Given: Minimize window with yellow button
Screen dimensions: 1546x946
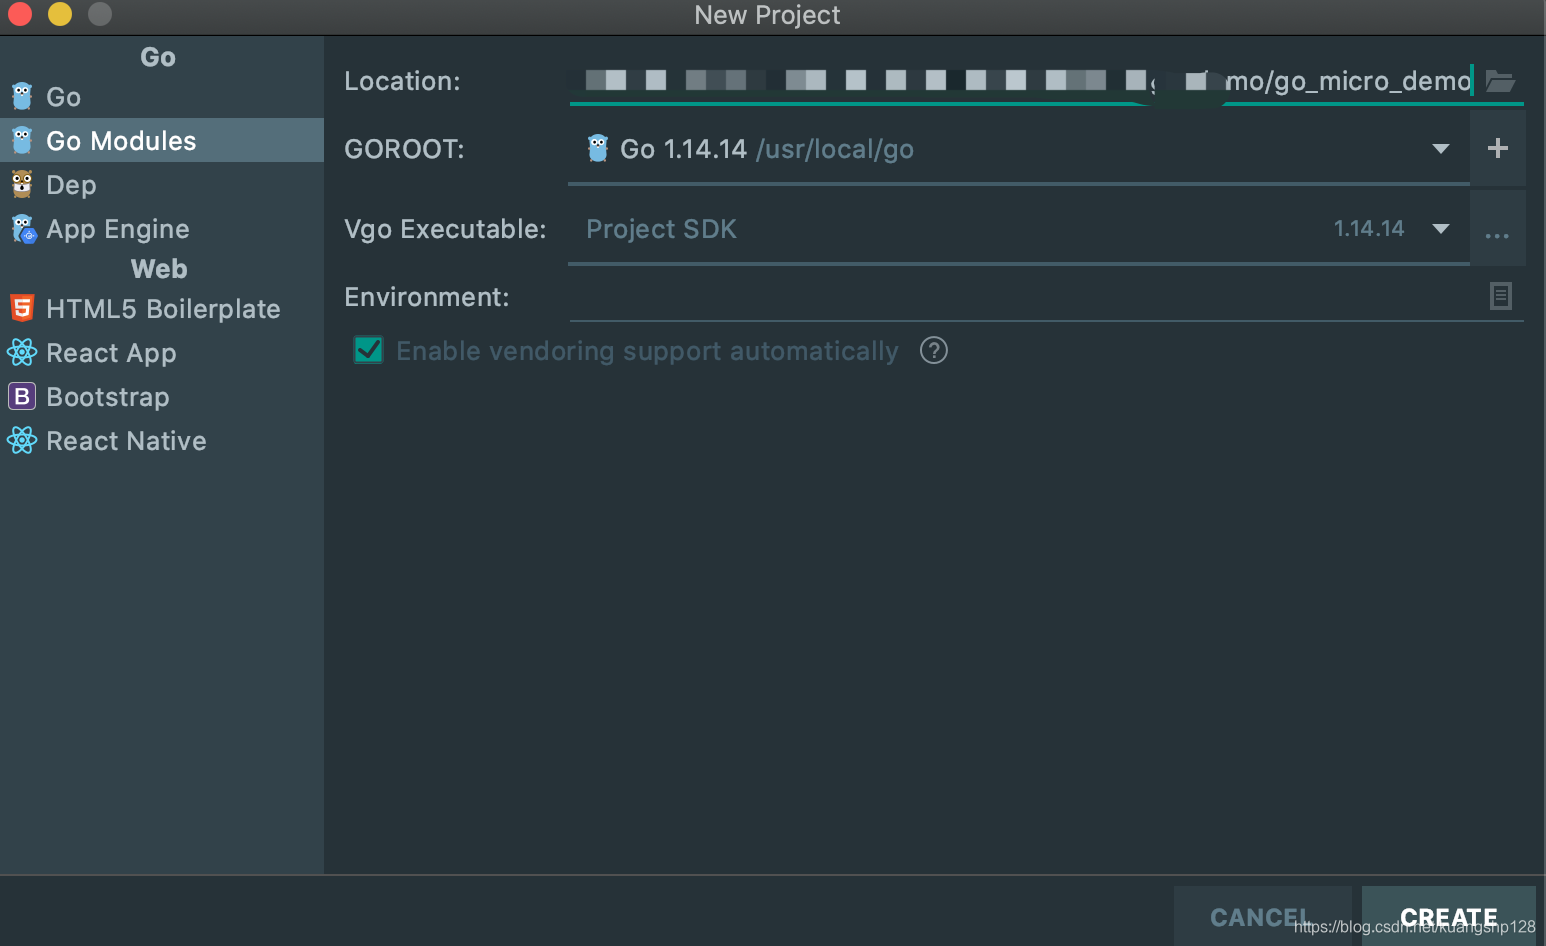Looking at the screenshot, I should 60,14.
